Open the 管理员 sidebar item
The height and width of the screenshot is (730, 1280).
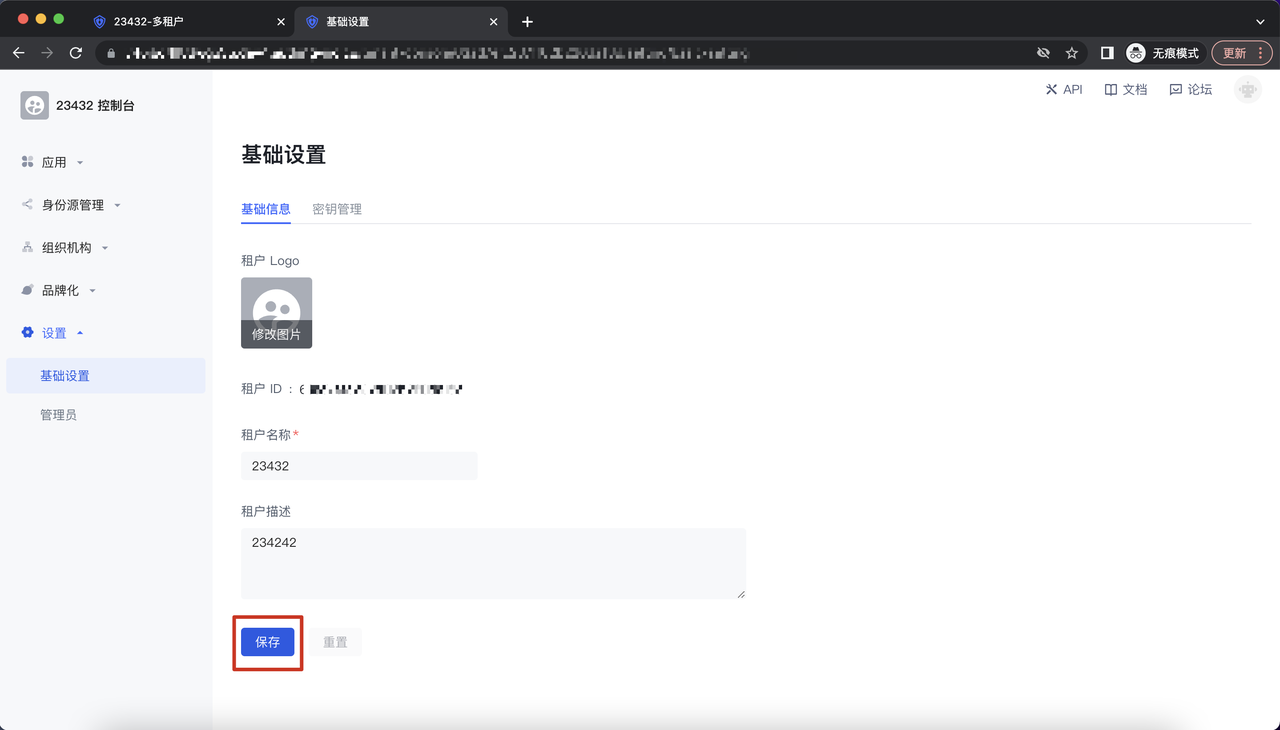(58, 415)
